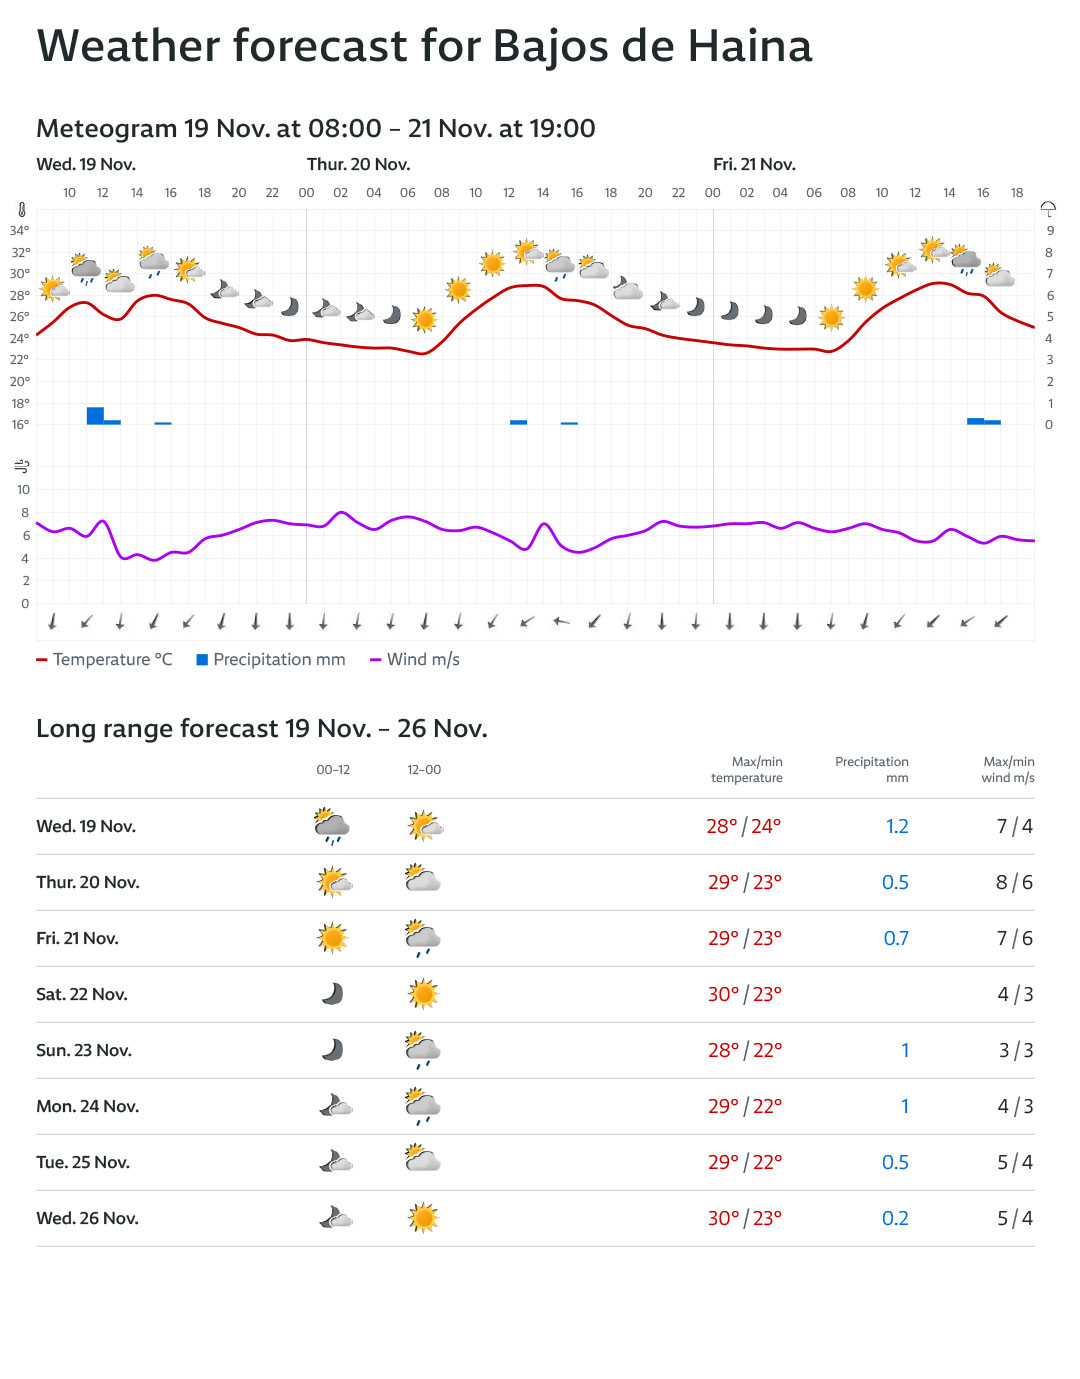Click the 12-00 column header
This screenshot has width=1080, height=1379.
pyautogui.click(x=424, y=770)
